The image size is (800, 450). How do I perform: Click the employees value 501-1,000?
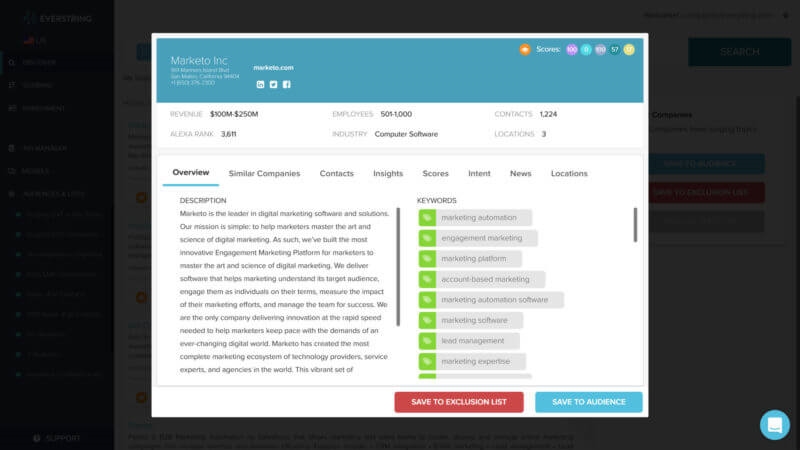click(x=396, y=114)
